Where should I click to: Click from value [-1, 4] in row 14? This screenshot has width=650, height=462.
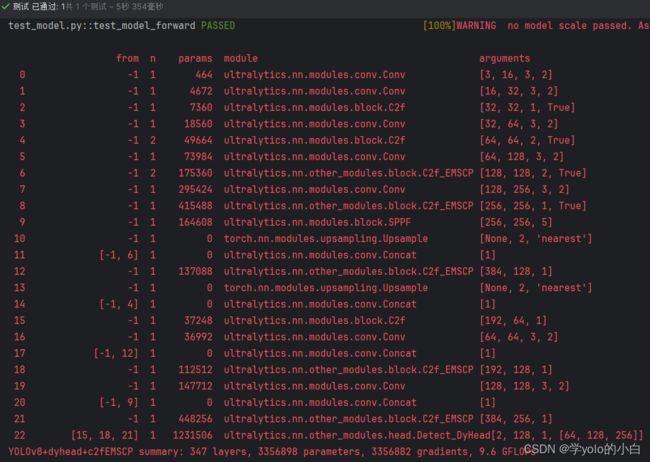tap(119, 304)
